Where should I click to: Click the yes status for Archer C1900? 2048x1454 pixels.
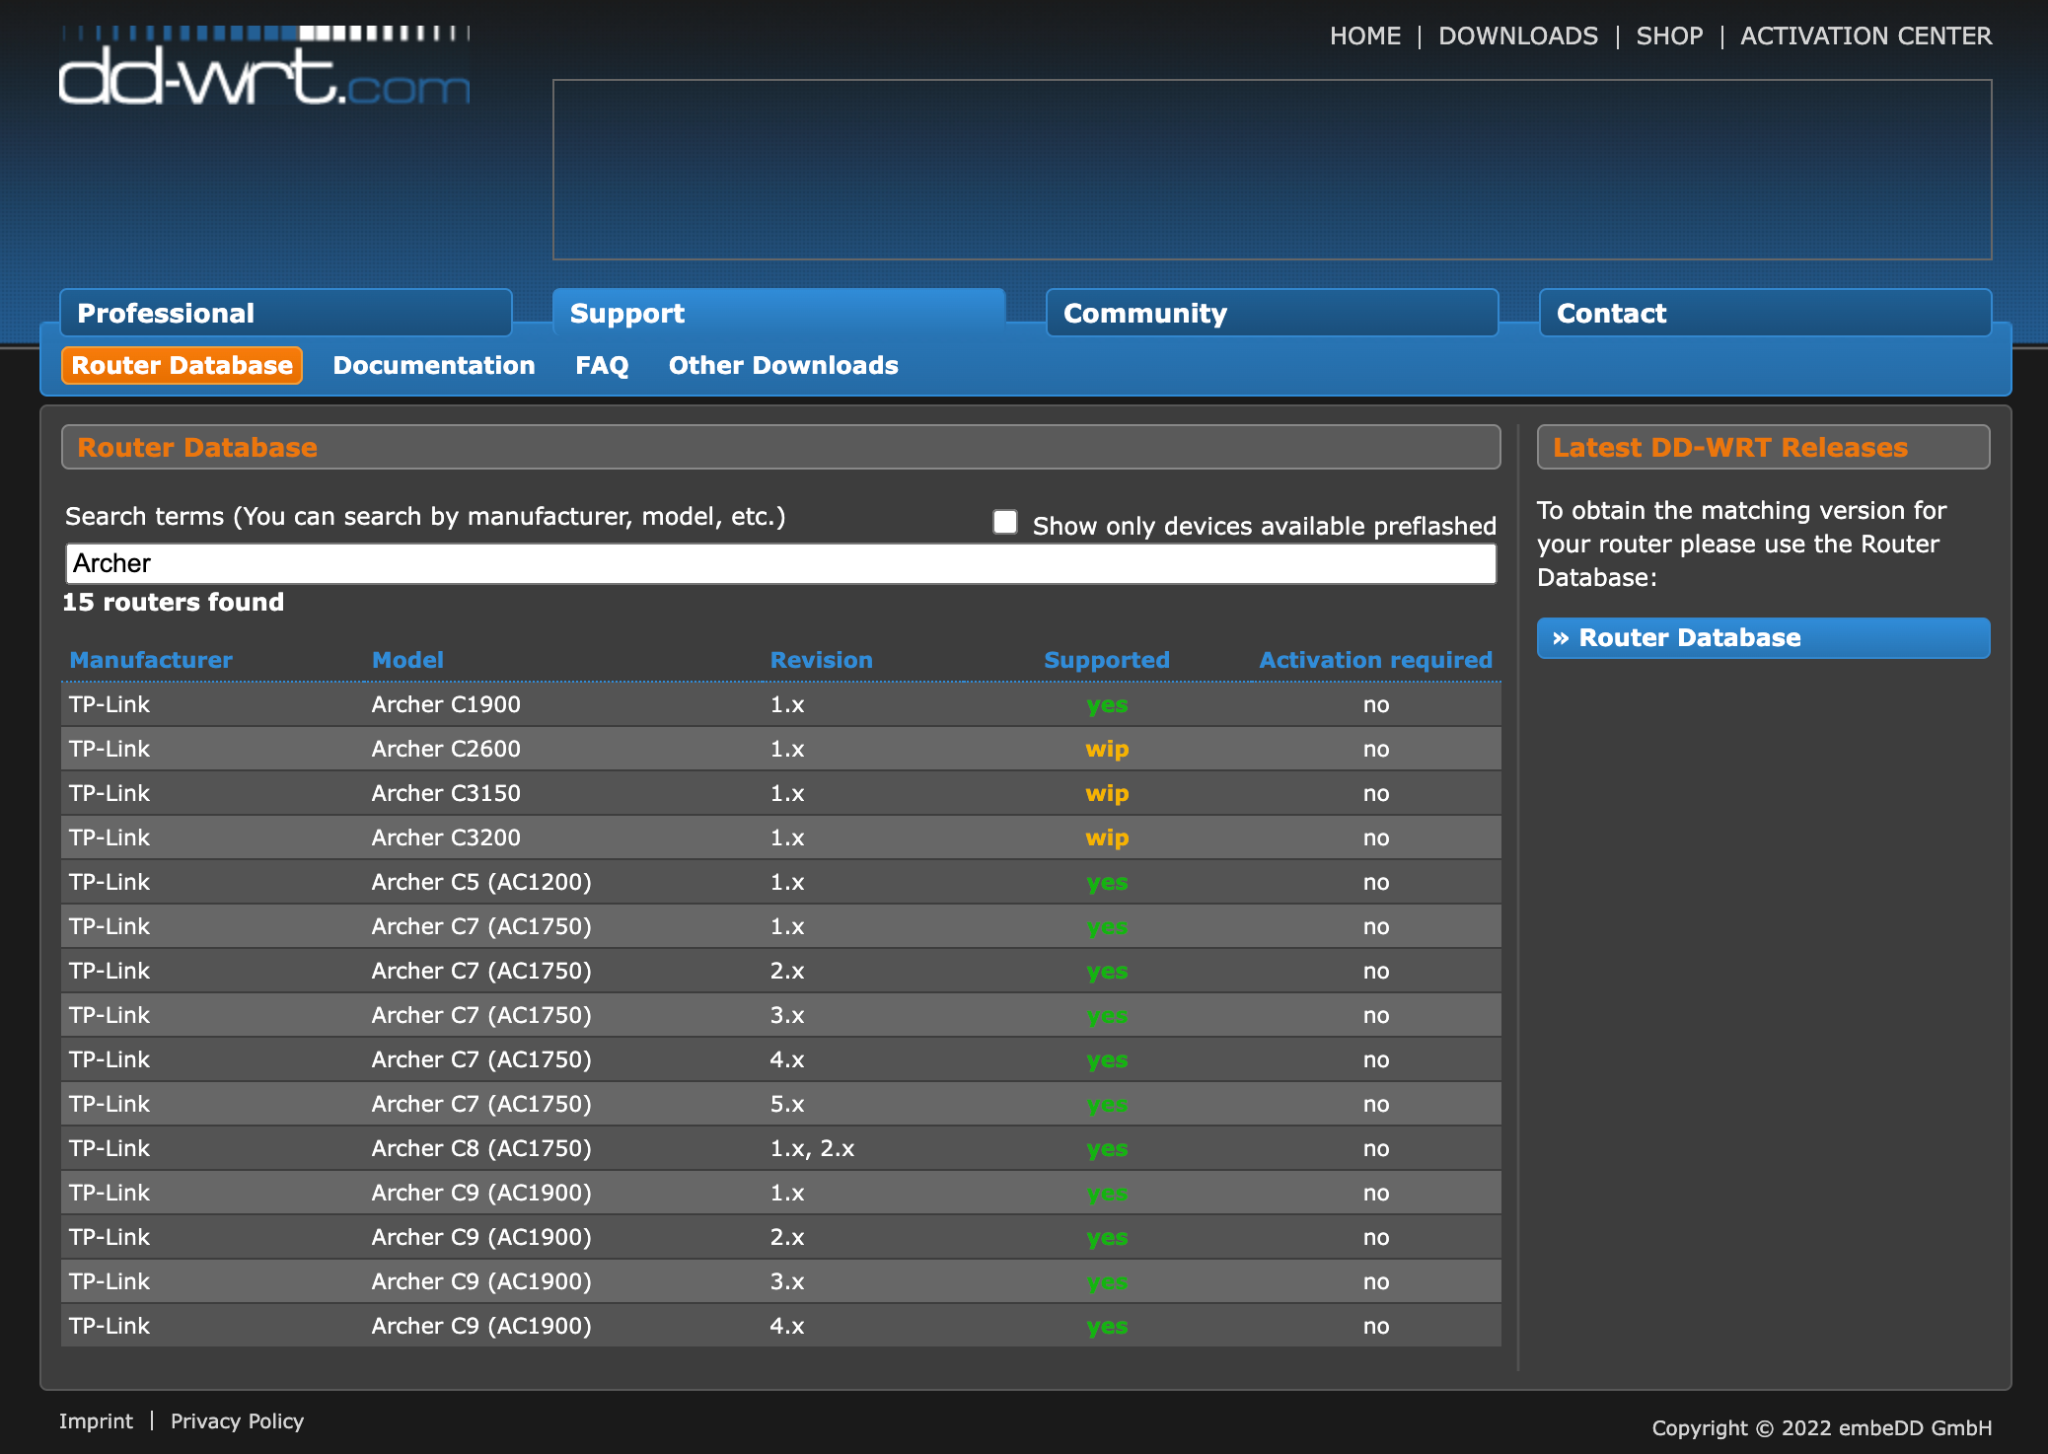point(1107,705)
